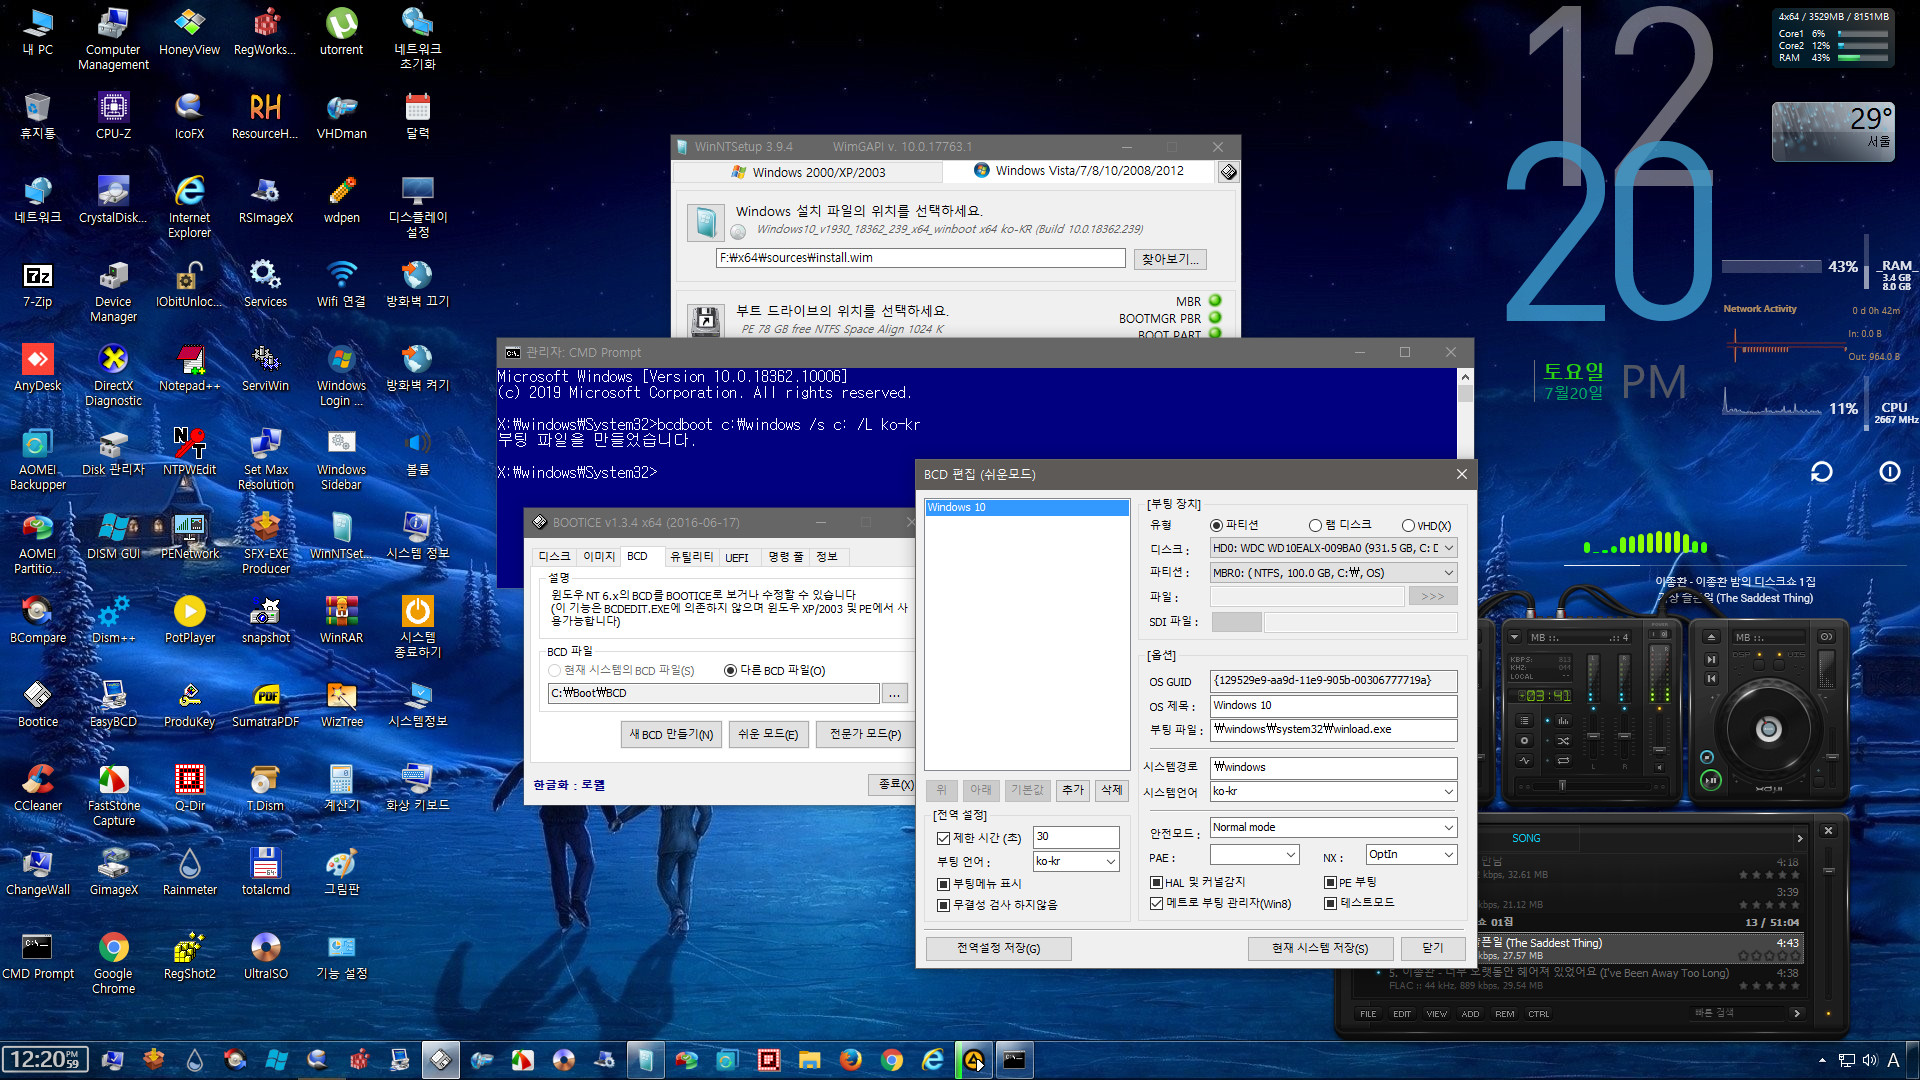
Task: Open the SumatraPDF desktop icon
Action: [265, 704]
